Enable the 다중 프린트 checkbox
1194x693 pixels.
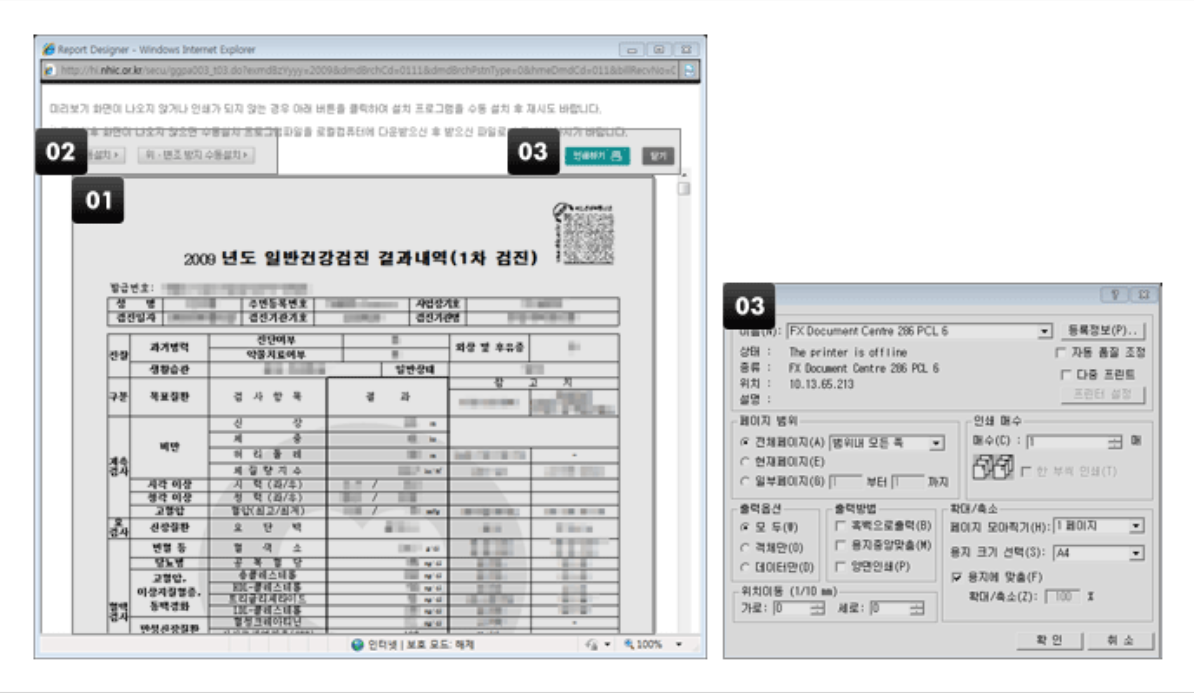click(1066, 375)
